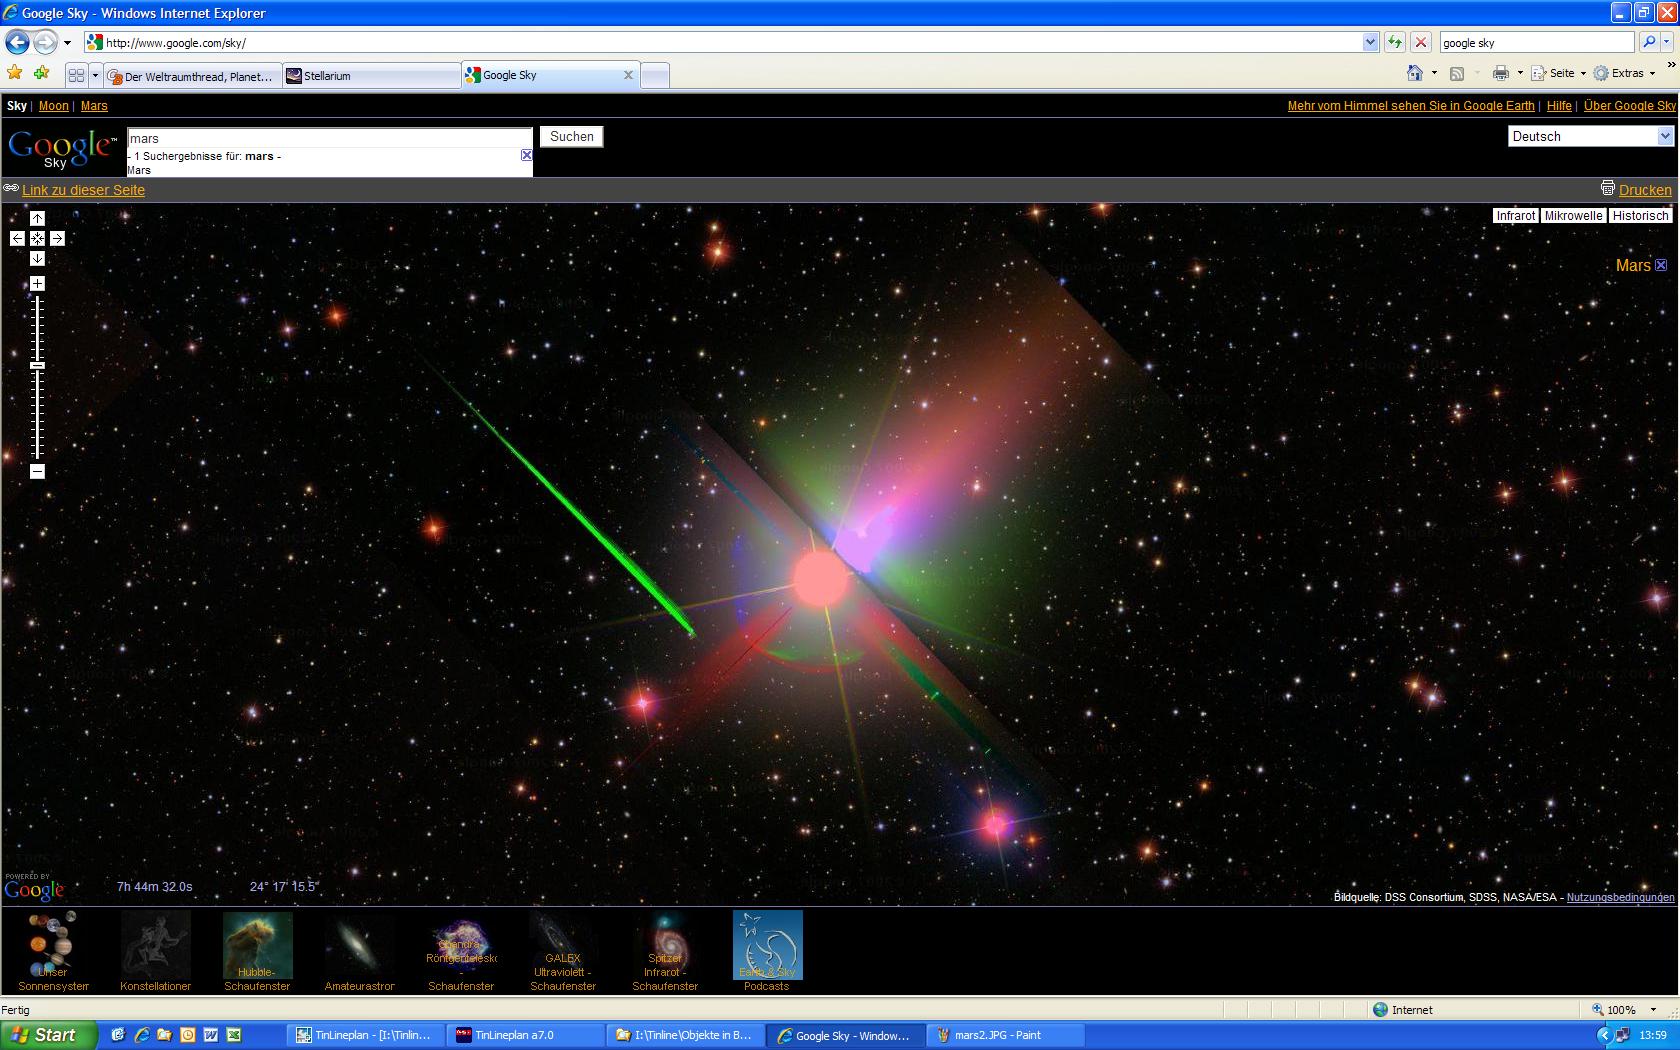Show hidden toolbar items via the chevron
This screenshot has width=1680, height=1050.
(x=1671, y=66)
